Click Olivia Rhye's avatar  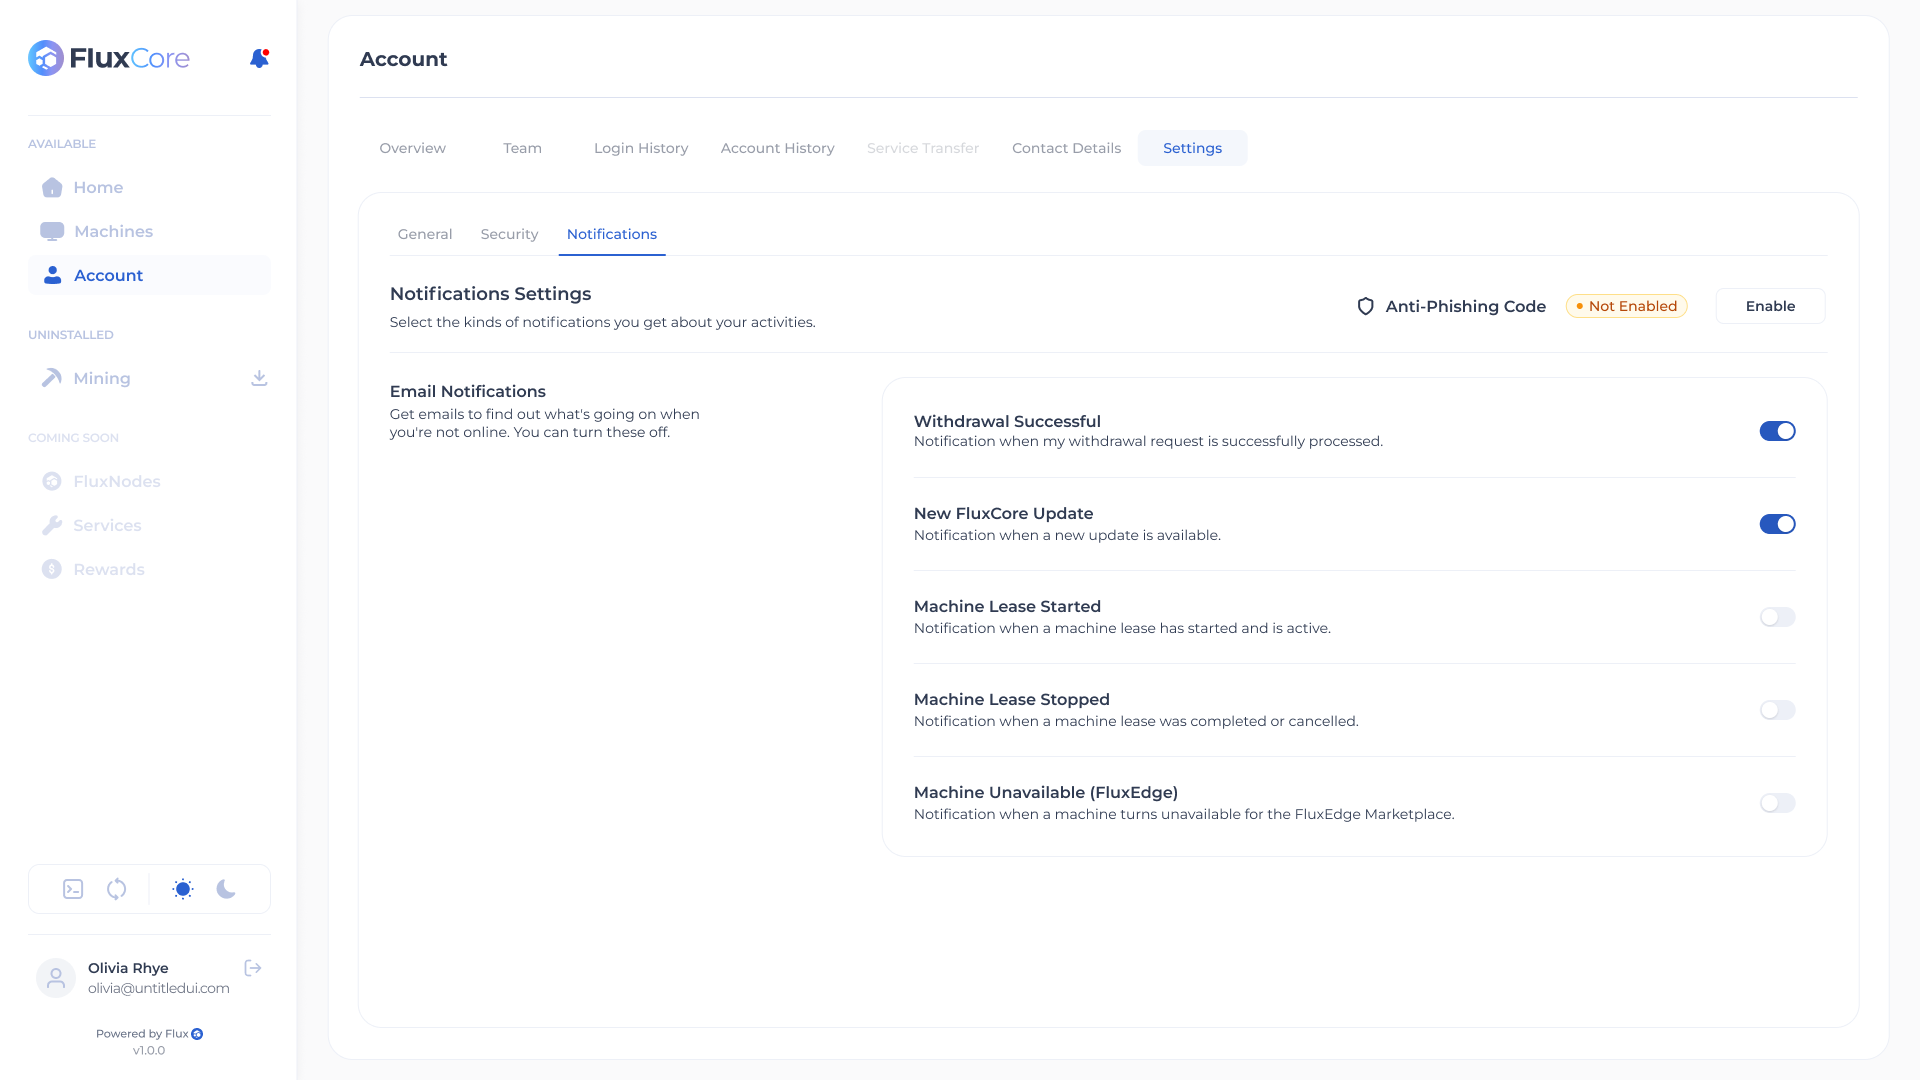tap(56, 977)
